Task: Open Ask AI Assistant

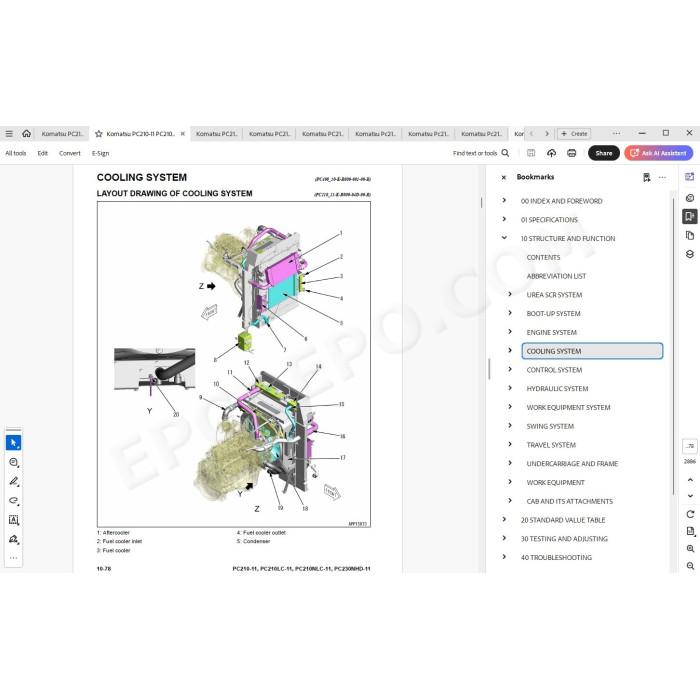Action: pos(658,153)
